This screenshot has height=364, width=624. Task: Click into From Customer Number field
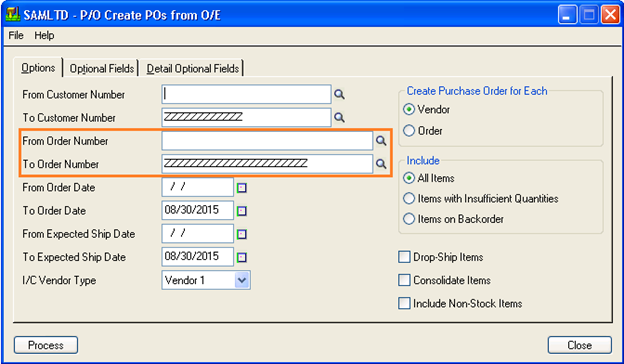click(246, 94)
